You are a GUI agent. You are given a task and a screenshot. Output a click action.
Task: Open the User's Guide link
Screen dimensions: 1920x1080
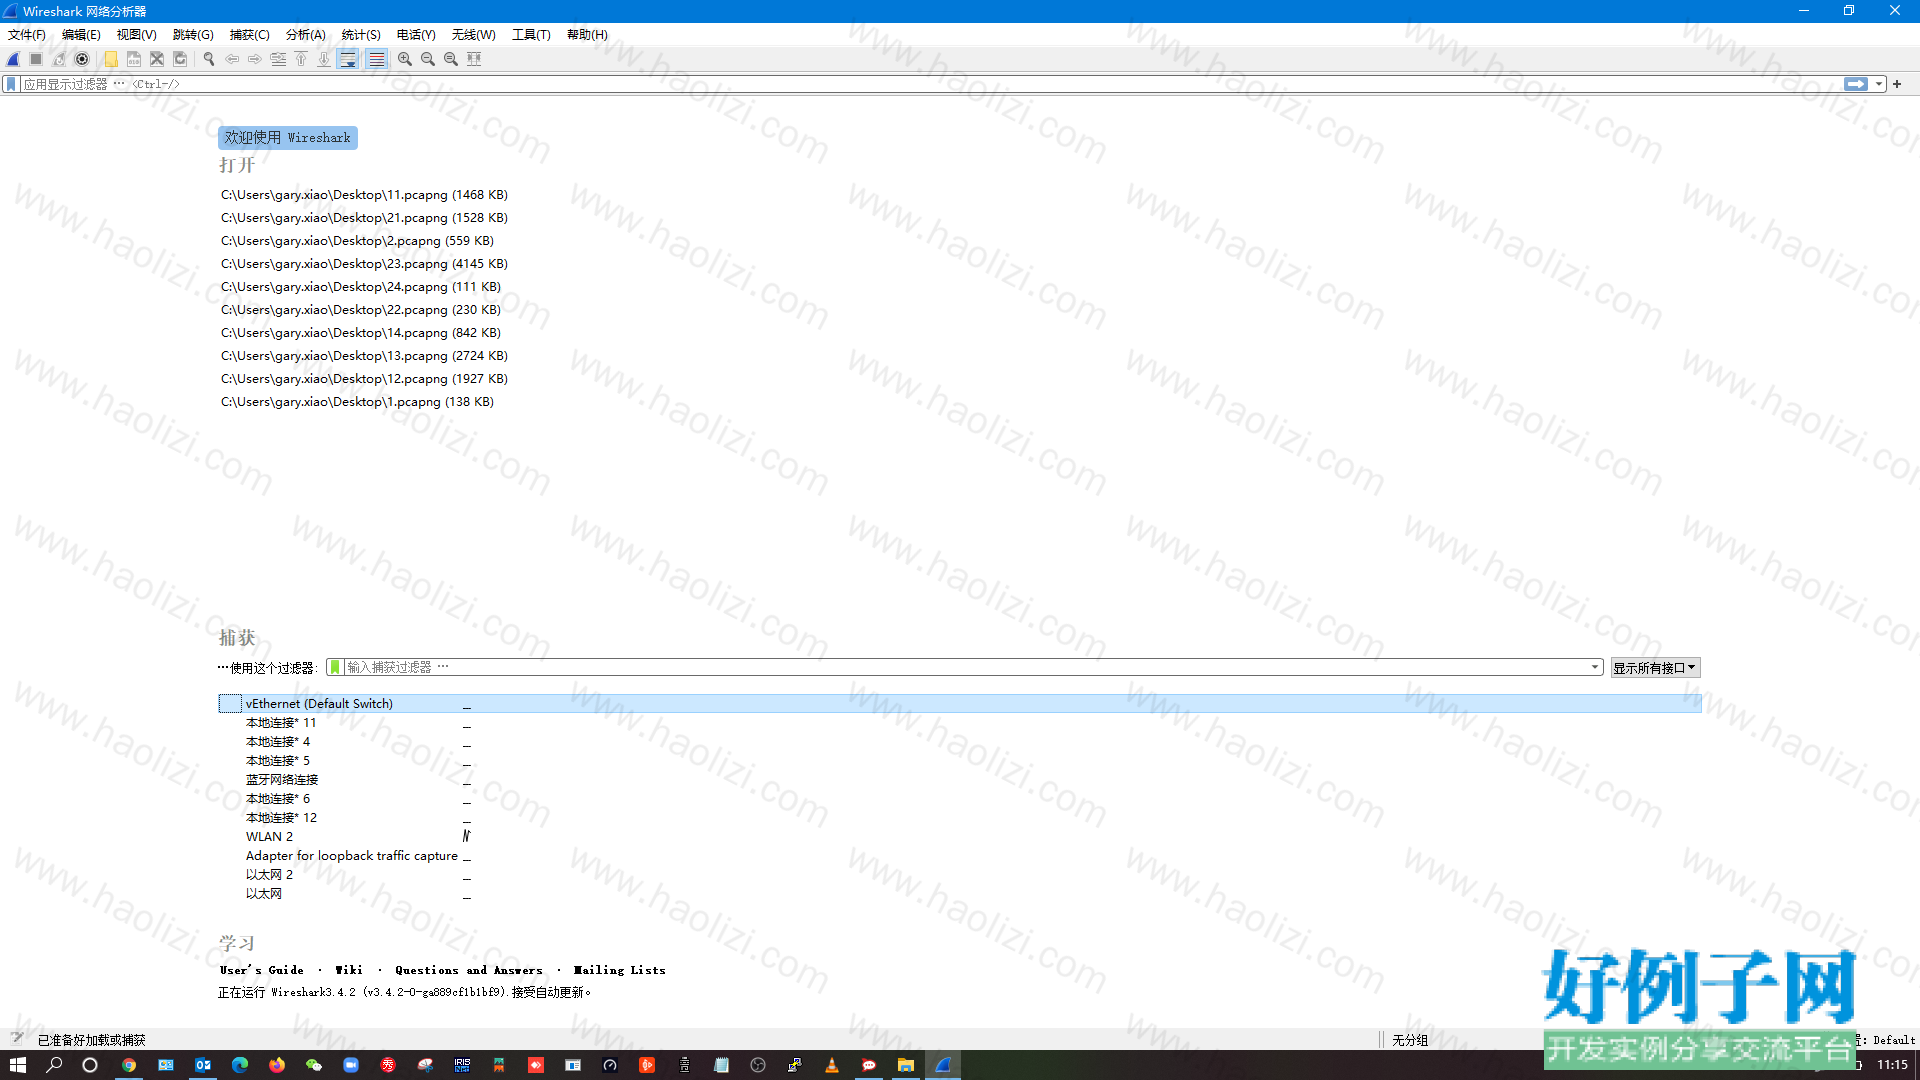[261, 970]
